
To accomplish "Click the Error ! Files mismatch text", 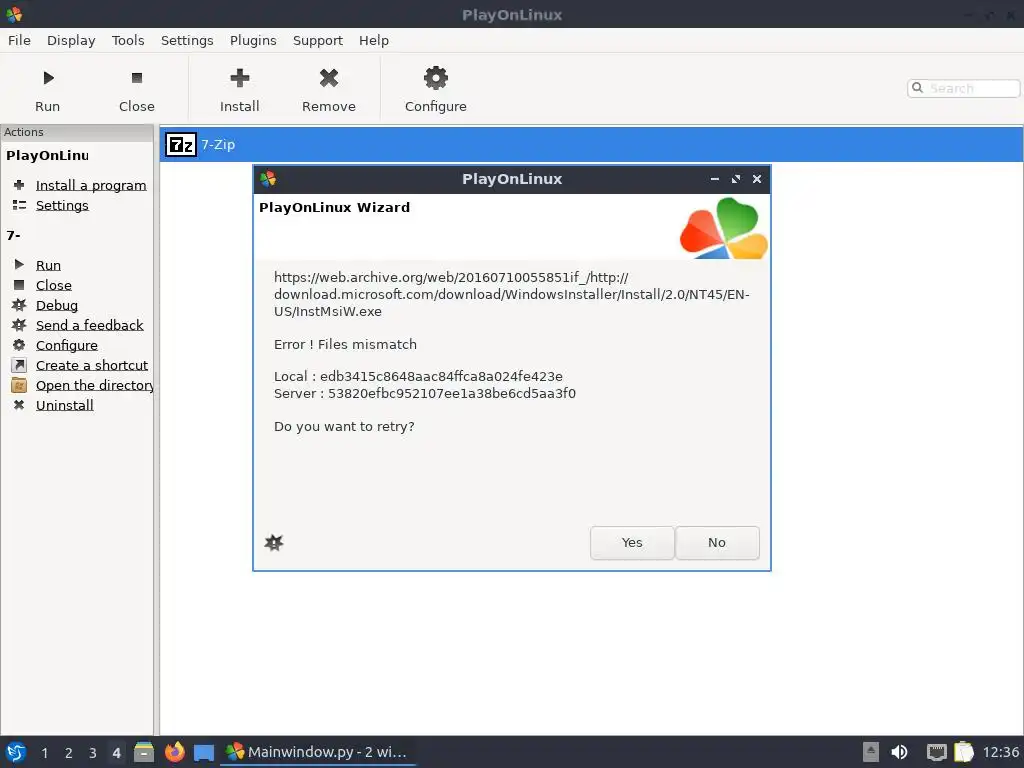I will tap(345, 344).
